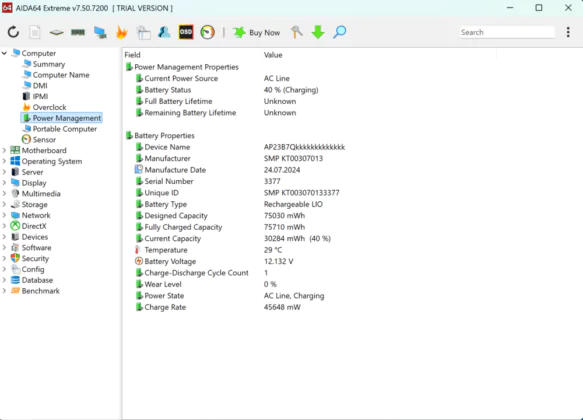Open the gauge SensorPanel icon
This screenshot has width=583, height=420.
(x=207, y=32)
